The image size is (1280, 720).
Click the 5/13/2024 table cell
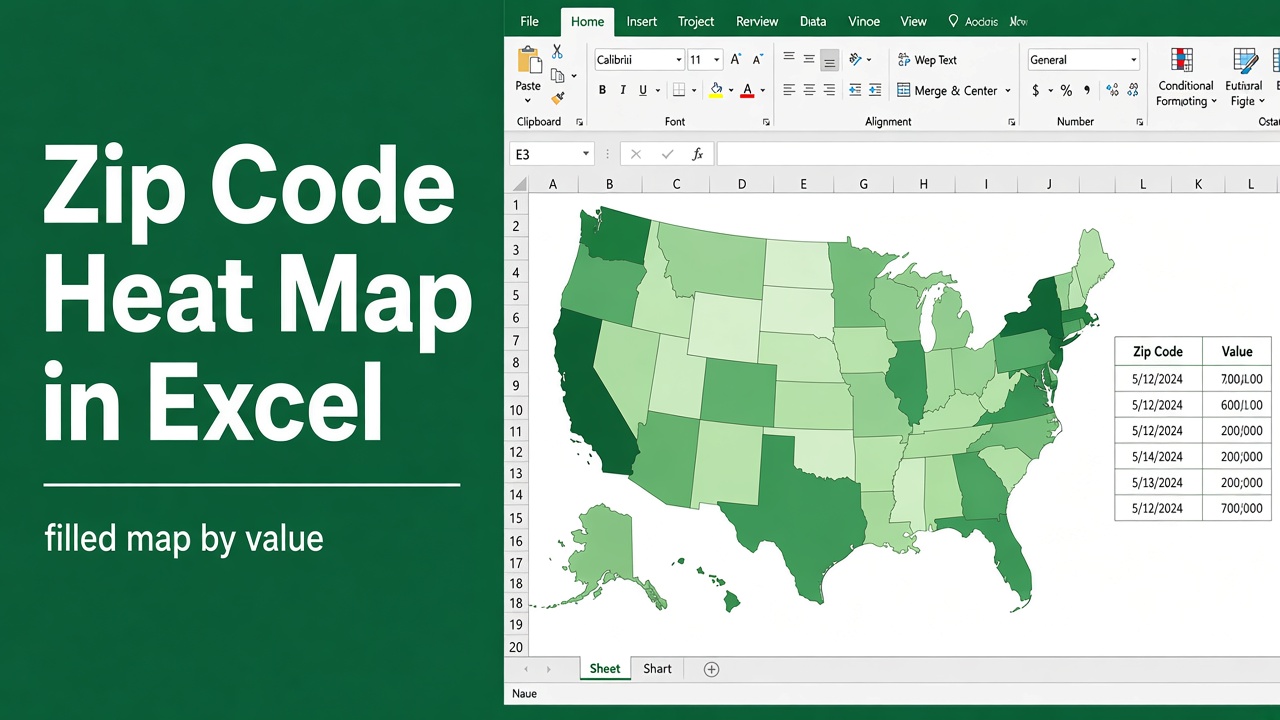(1158, 482)
